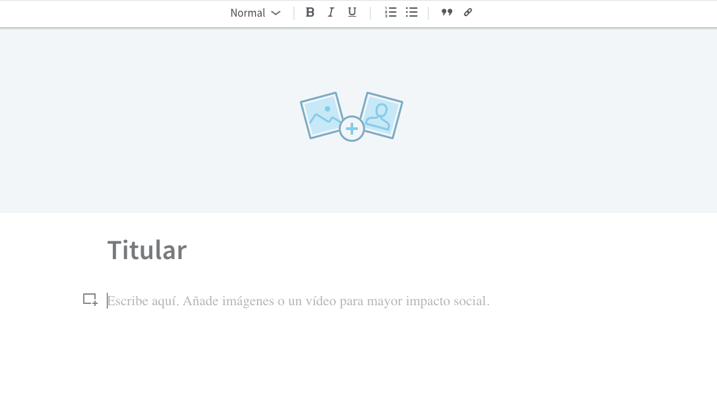This screenshot has width=717, height=397.
Task: Toggle underline formatting
Action: (352, 12)
